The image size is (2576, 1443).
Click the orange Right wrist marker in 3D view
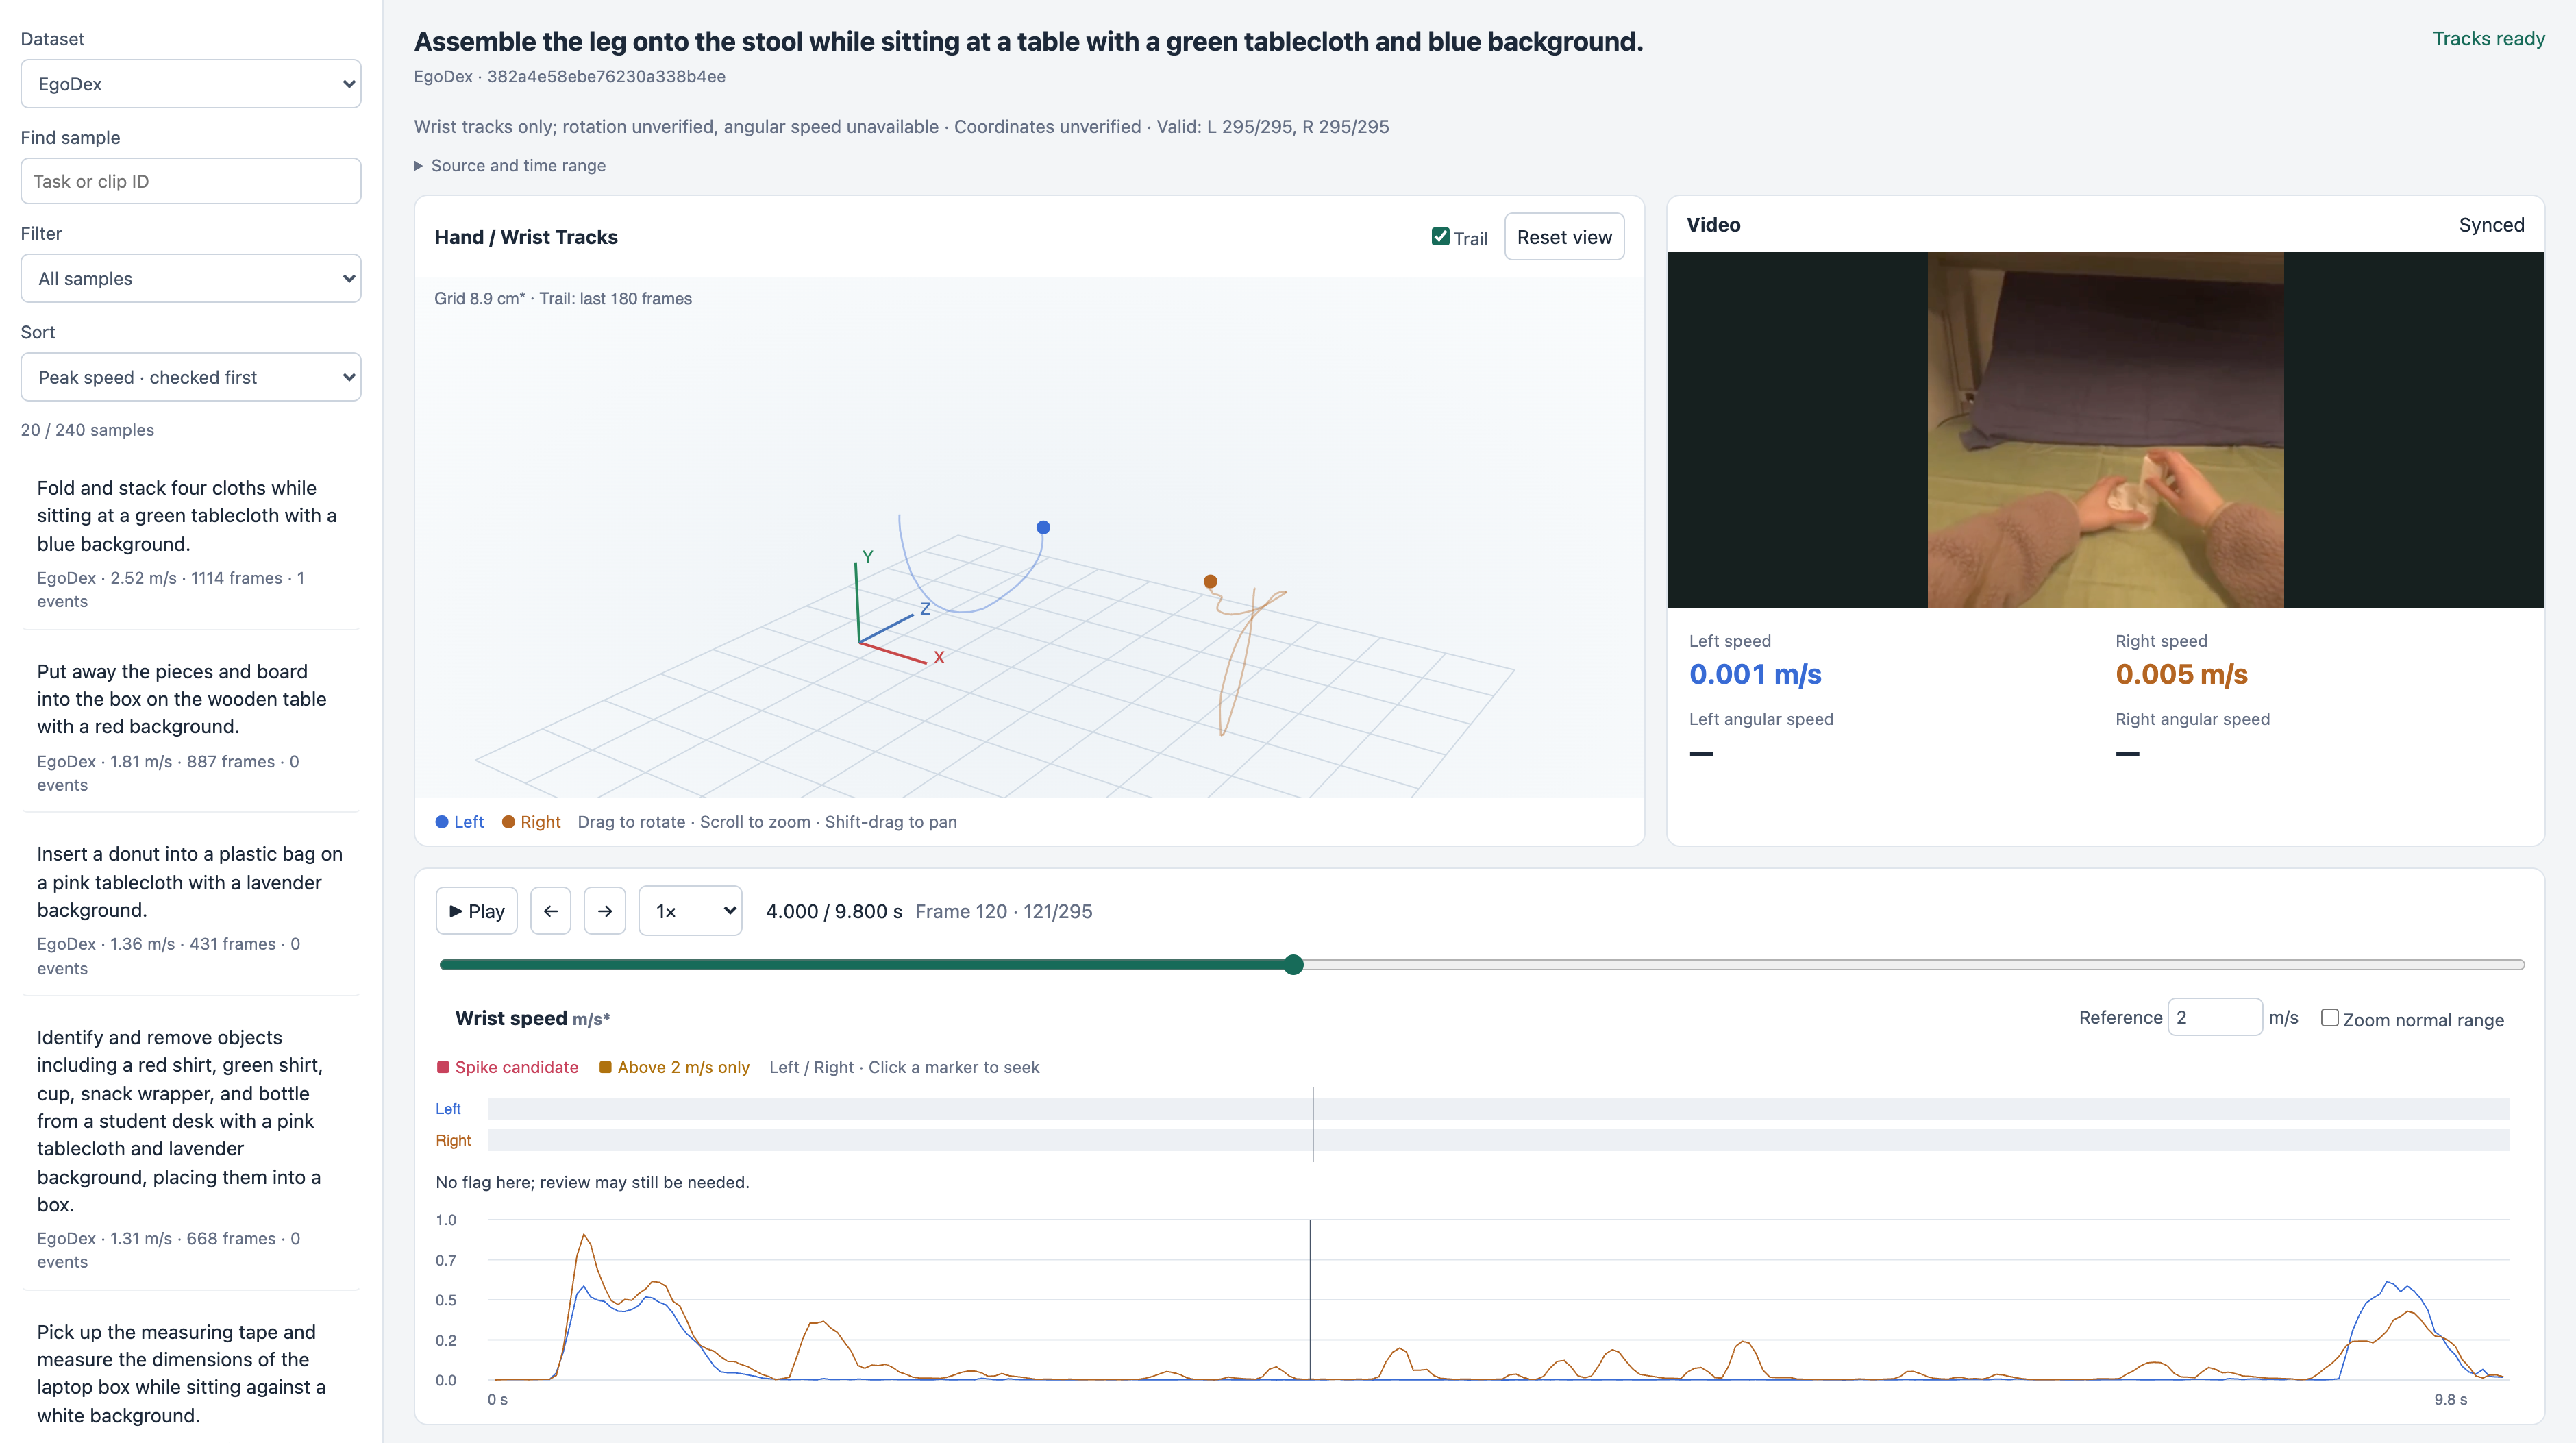pyautogui.click(x=1210, y=581)
